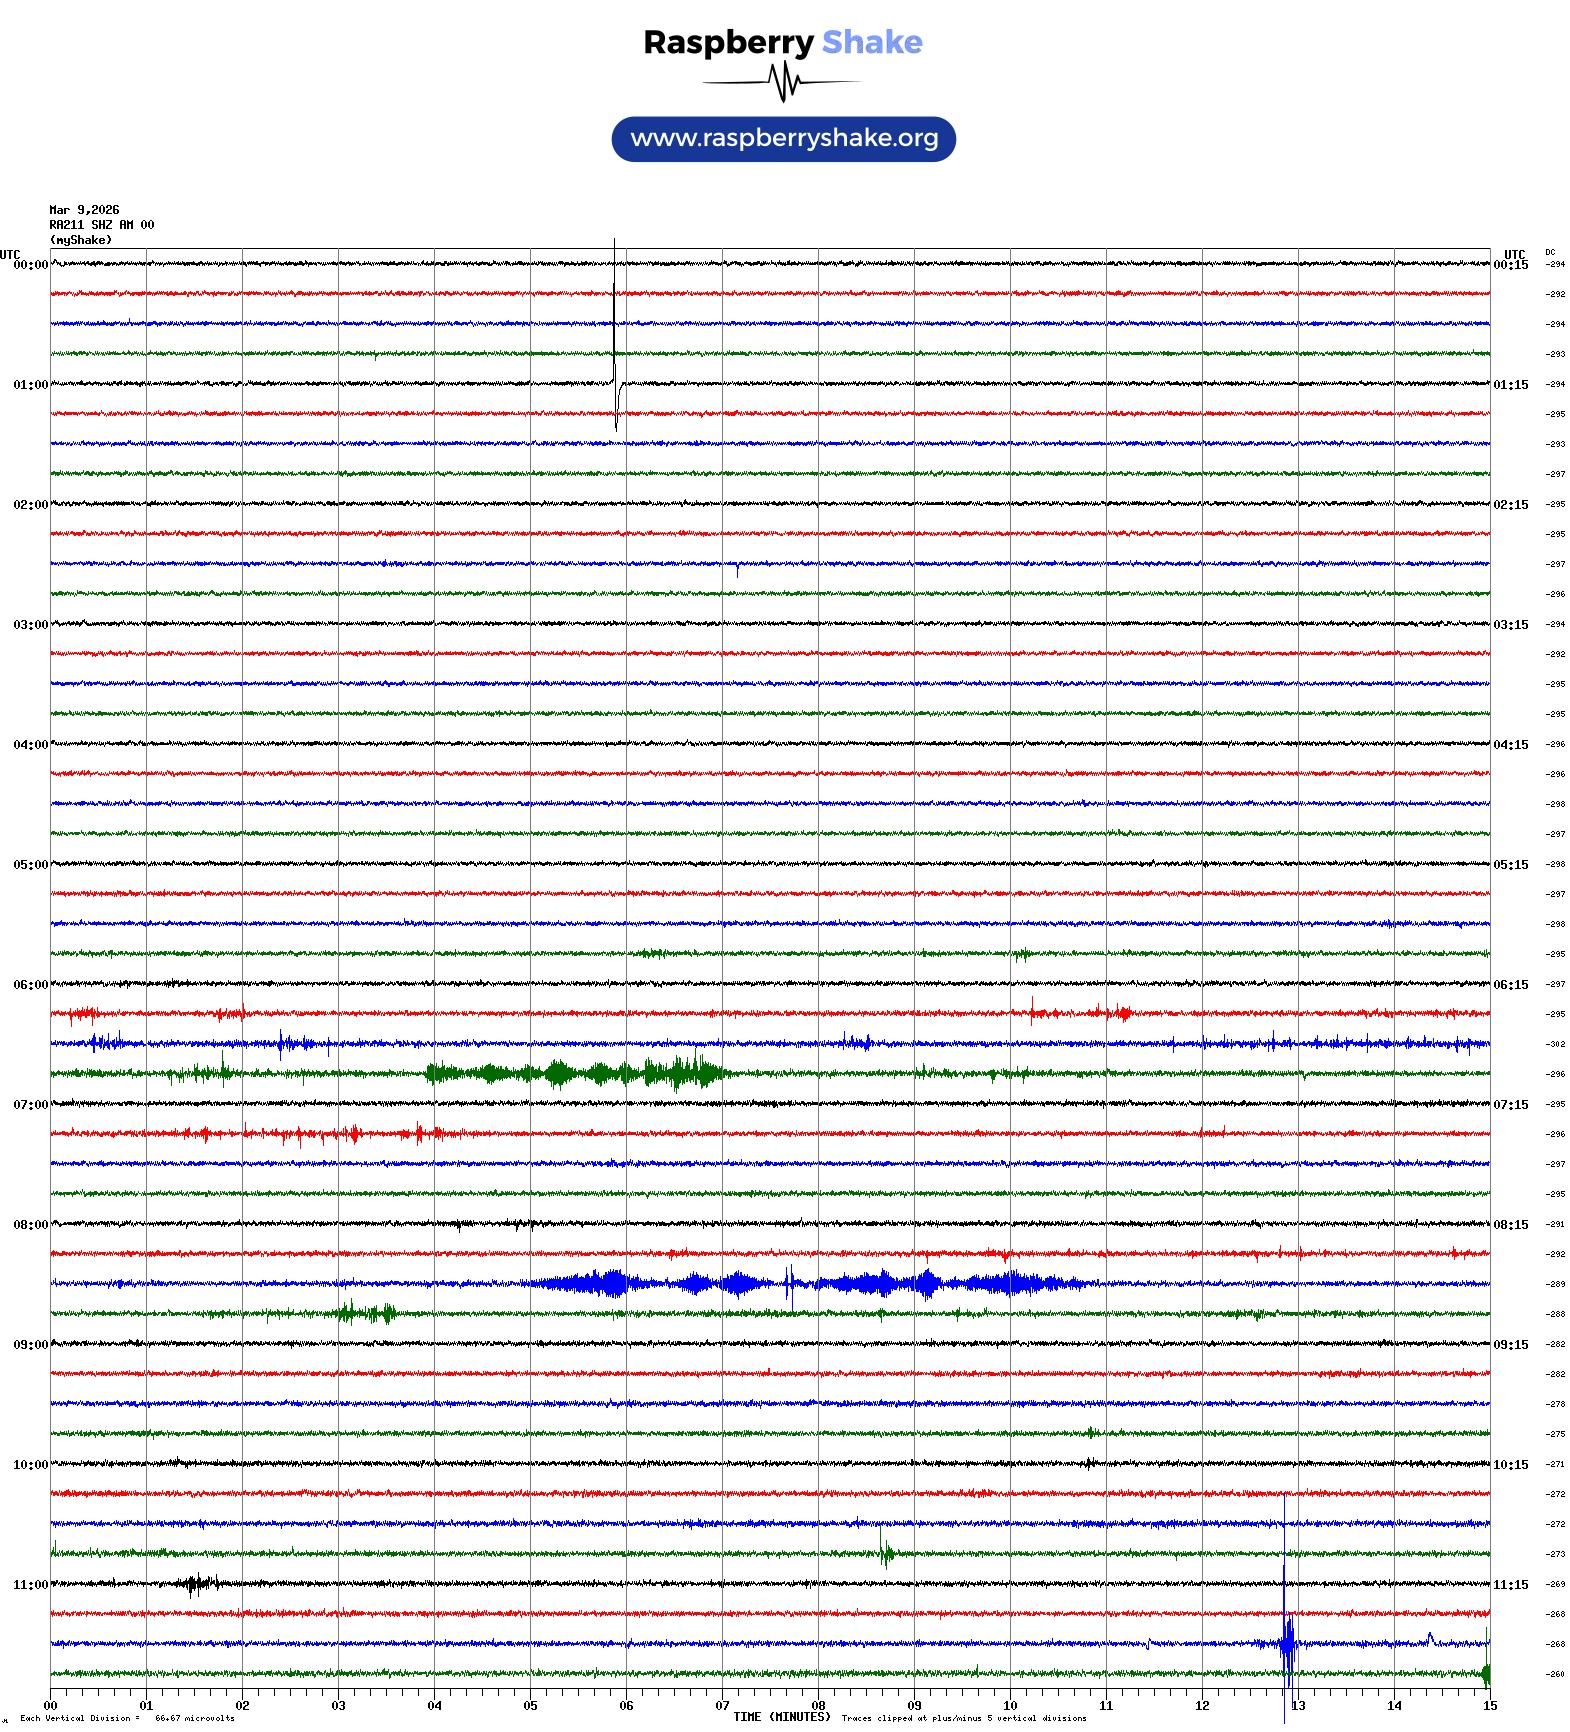Click the 08:15 right axis time label

point(1510,1225)
